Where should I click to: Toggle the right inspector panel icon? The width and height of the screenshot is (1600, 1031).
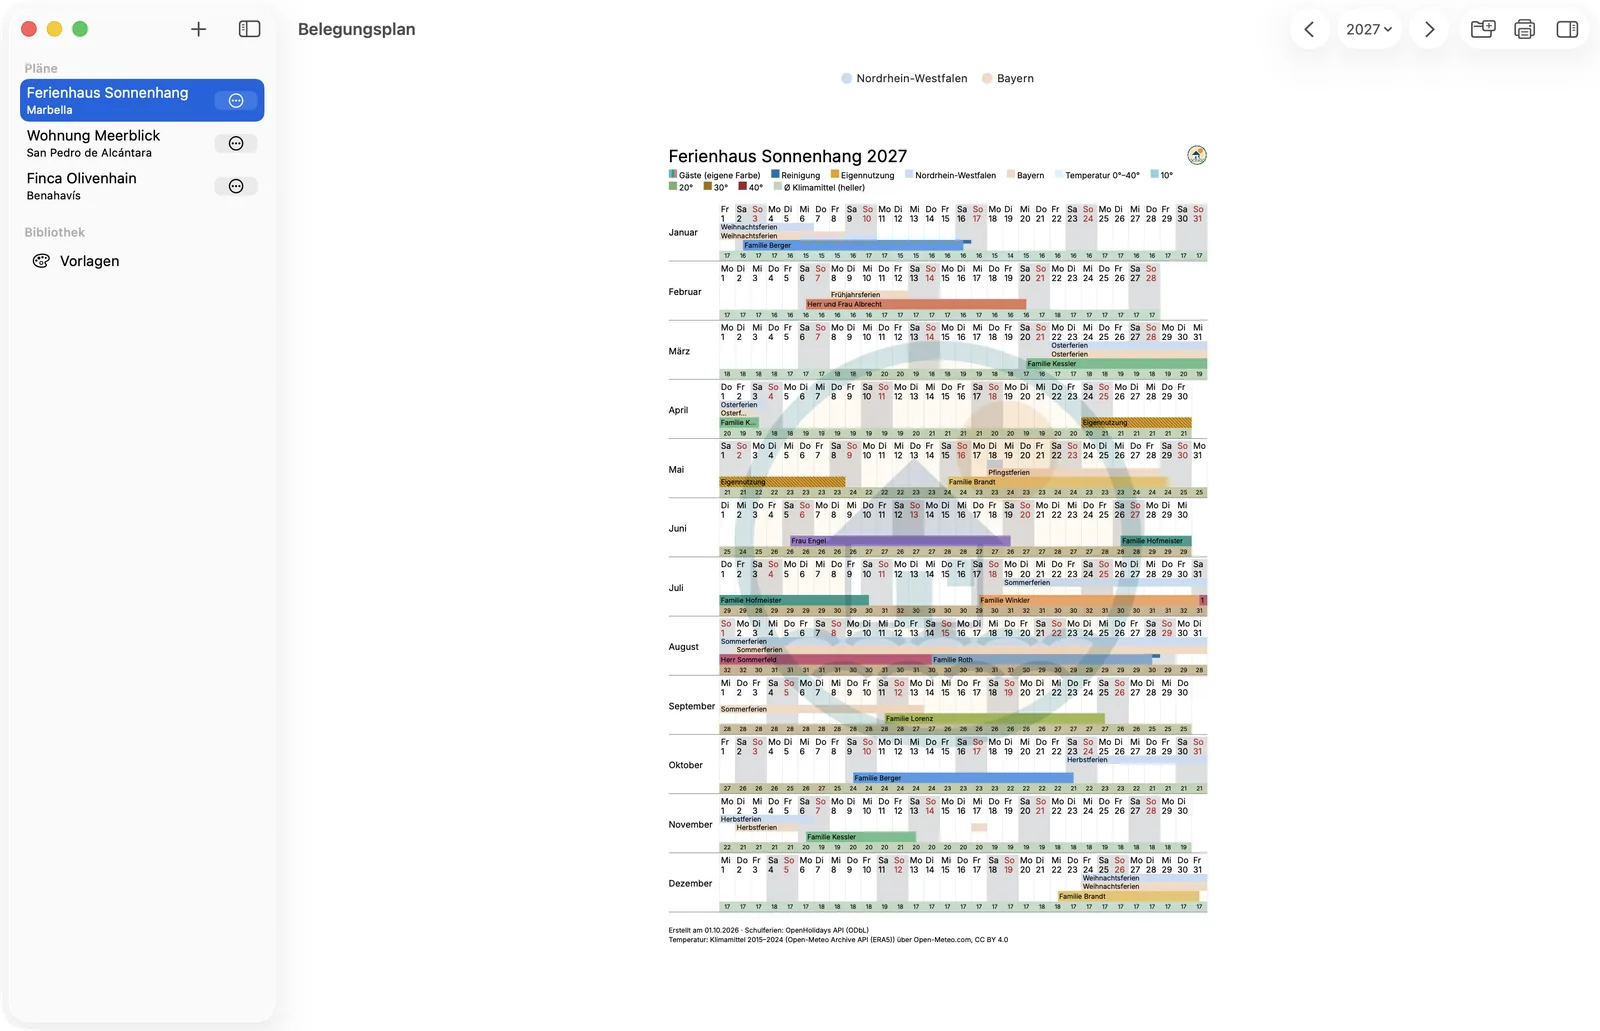pyautogui.click(x=1567, y=29)
